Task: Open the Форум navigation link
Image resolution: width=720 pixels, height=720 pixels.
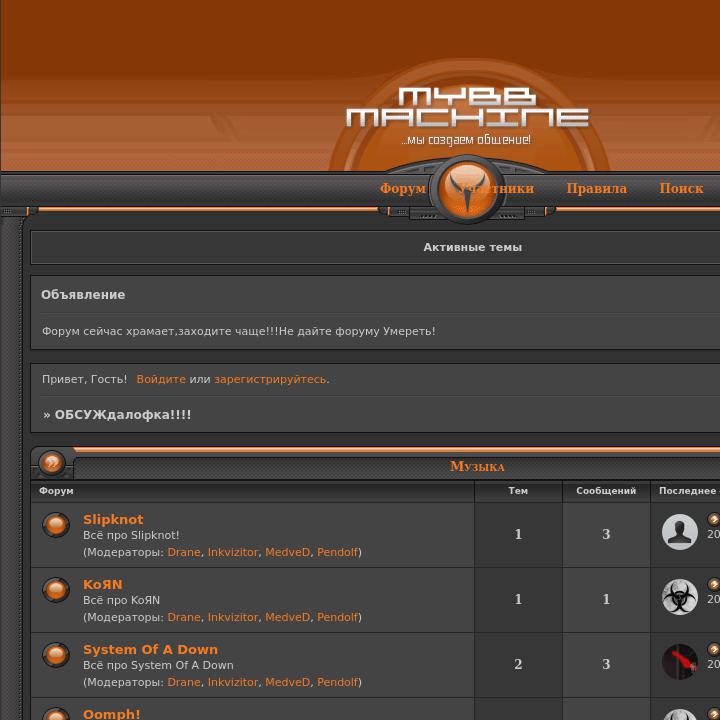Action: (x=403, y=188)
